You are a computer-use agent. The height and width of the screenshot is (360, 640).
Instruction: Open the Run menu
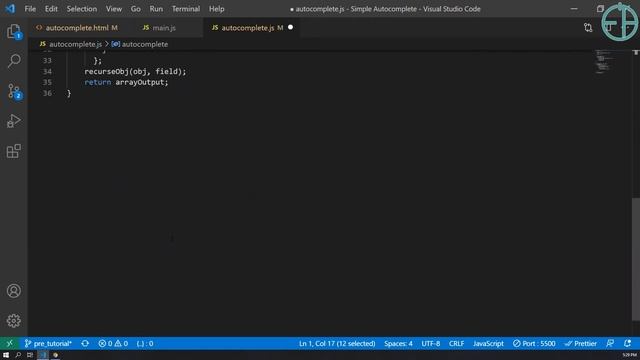(156, 9)
